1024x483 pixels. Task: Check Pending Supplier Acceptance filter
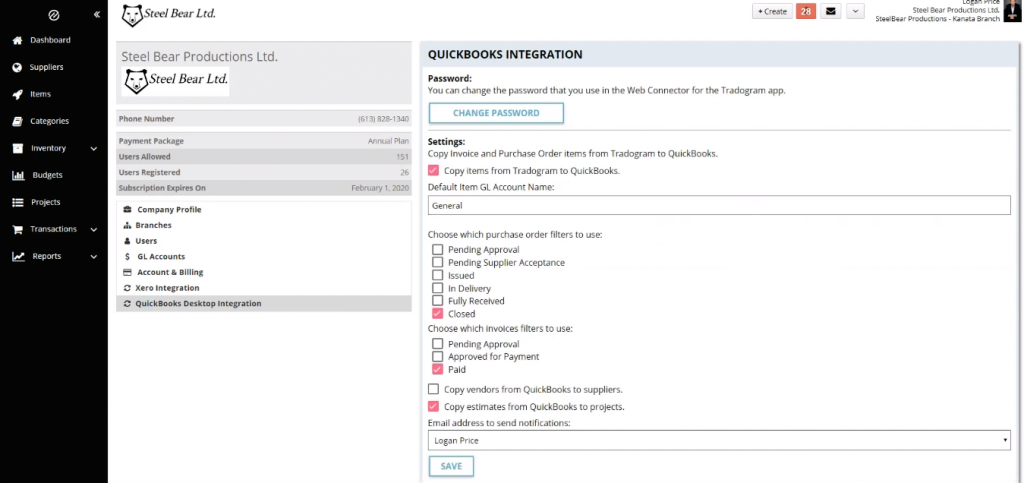438,263
